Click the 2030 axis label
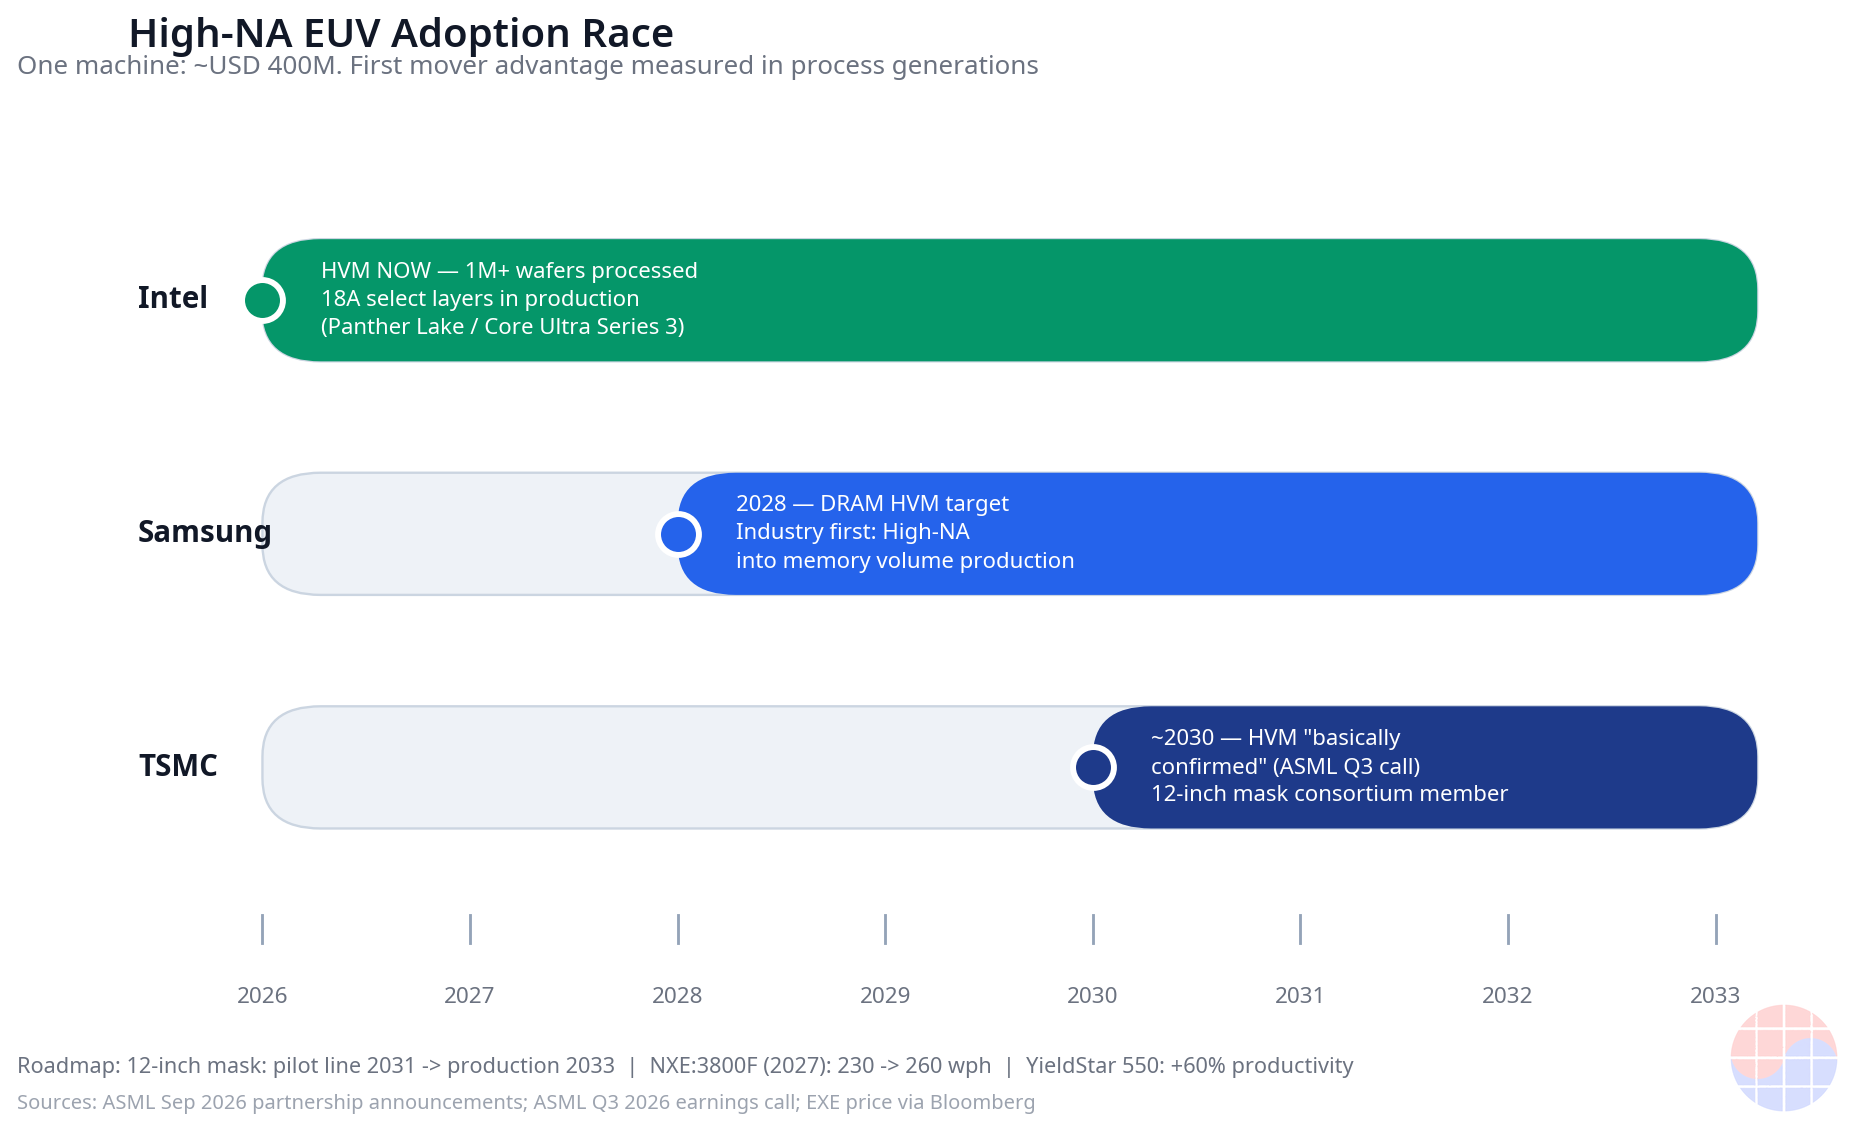 coord(1092,996)
